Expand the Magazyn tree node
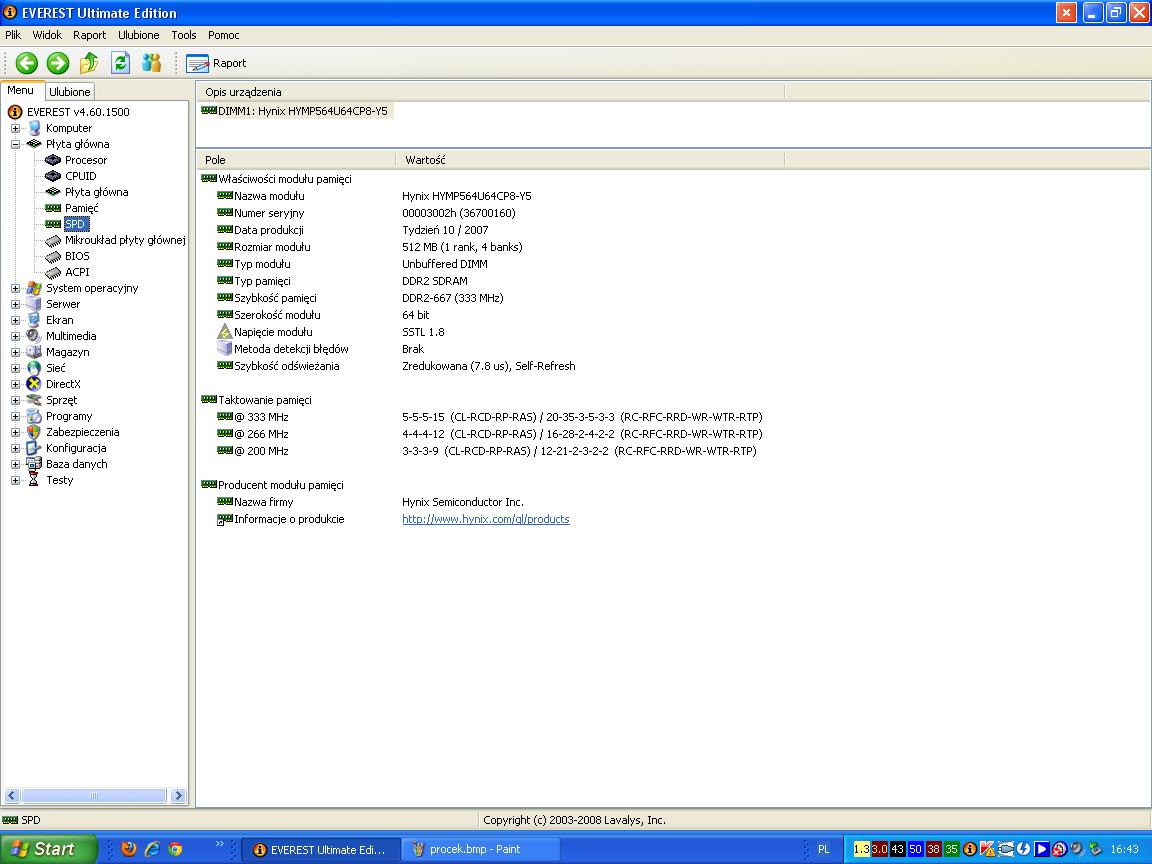This screenshot has height=864, width=1152. point(15,352)
